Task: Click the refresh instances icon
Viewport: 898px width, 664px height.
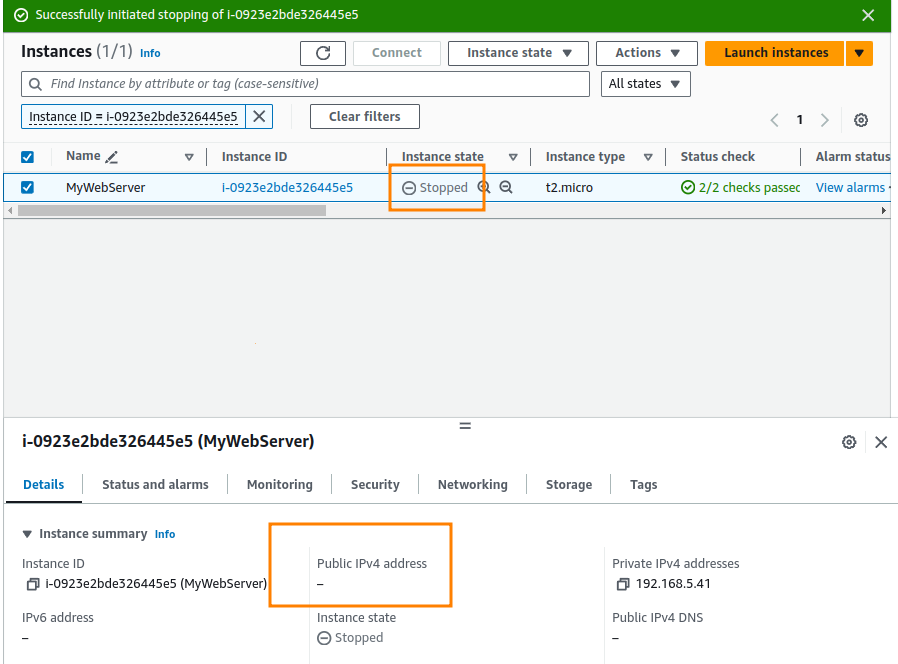Action: click(x=323, y=52)
